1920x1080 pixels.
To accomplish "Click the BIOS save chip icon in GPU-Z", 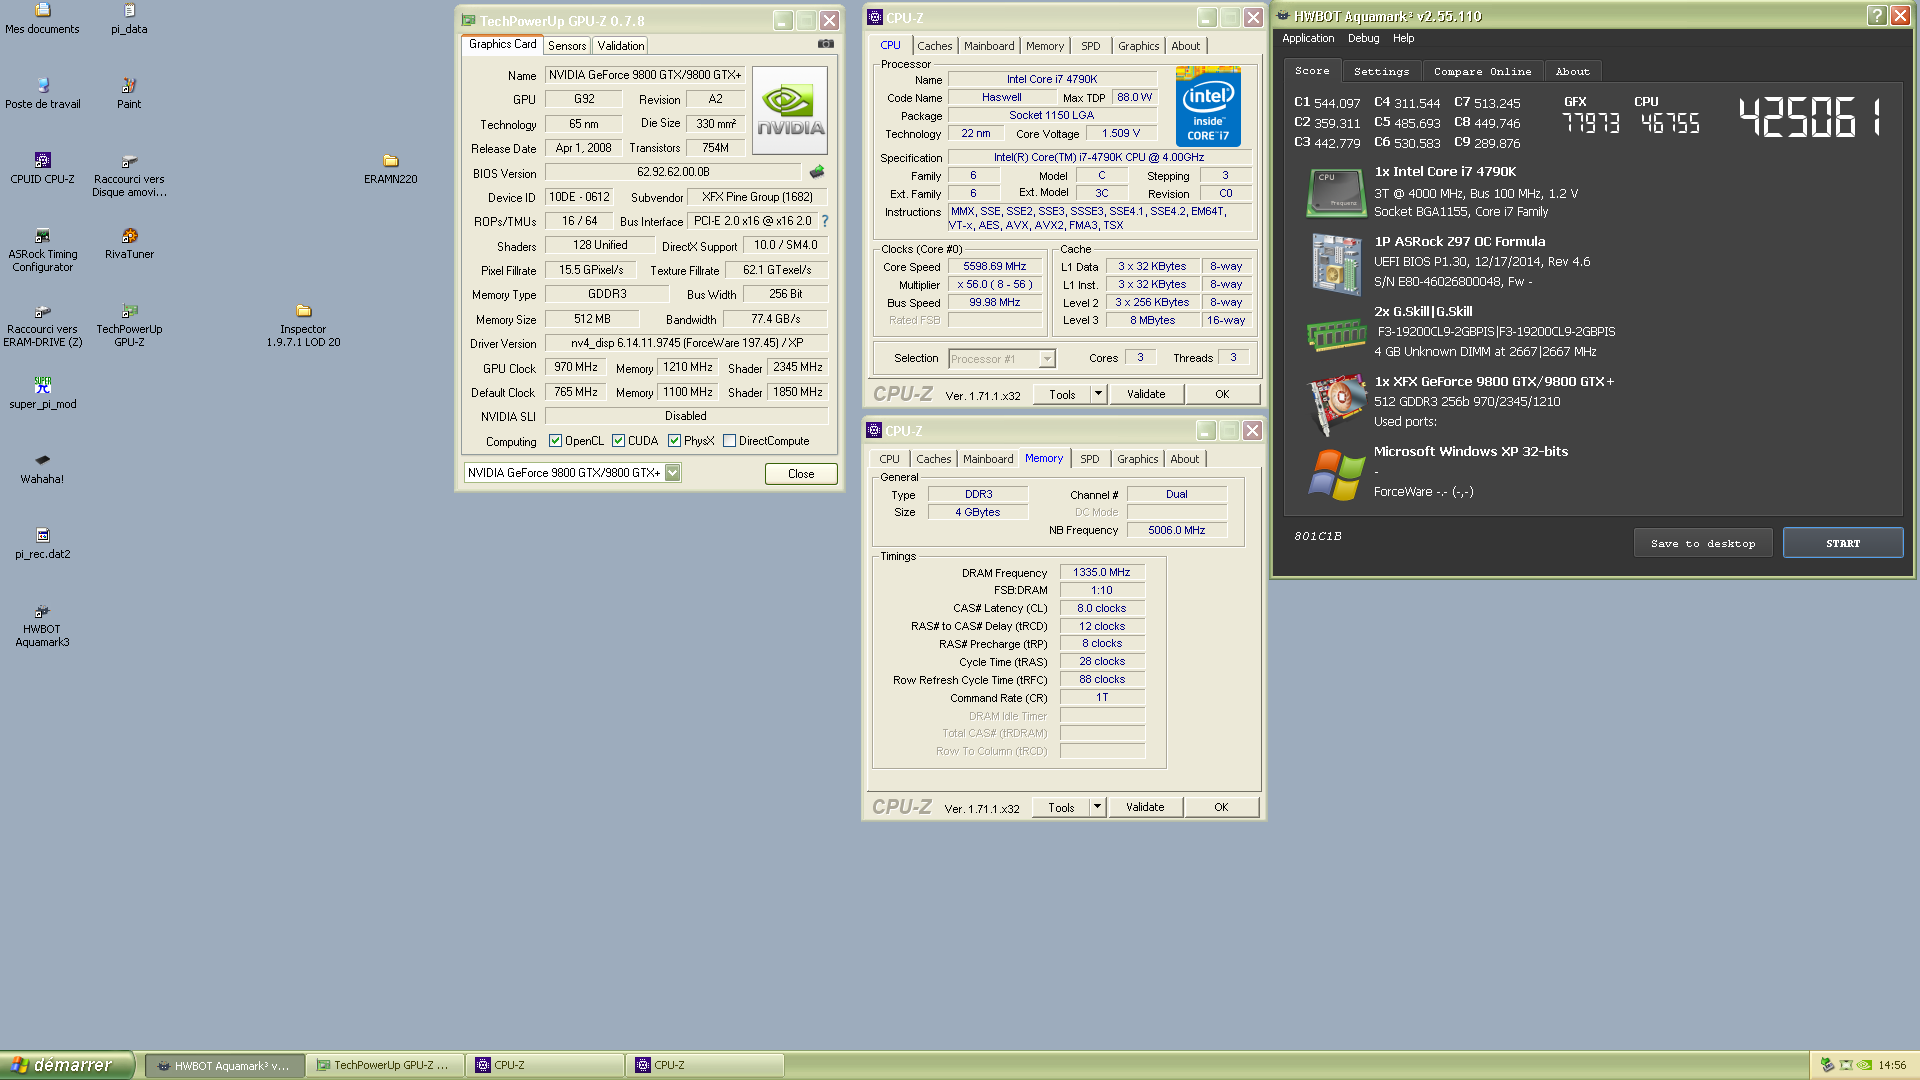I will (x=817, y=172).
